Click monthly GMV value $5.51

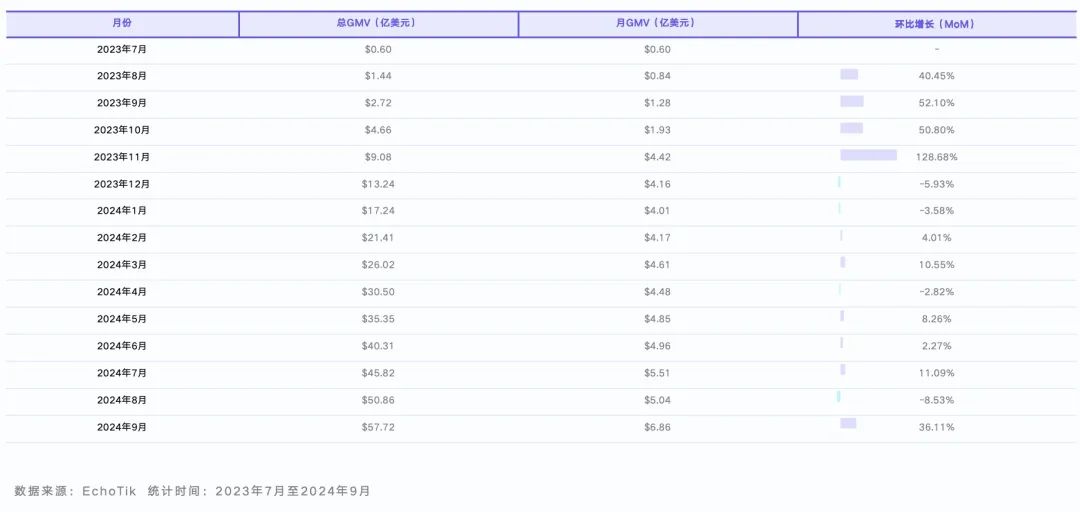[657, 373]
